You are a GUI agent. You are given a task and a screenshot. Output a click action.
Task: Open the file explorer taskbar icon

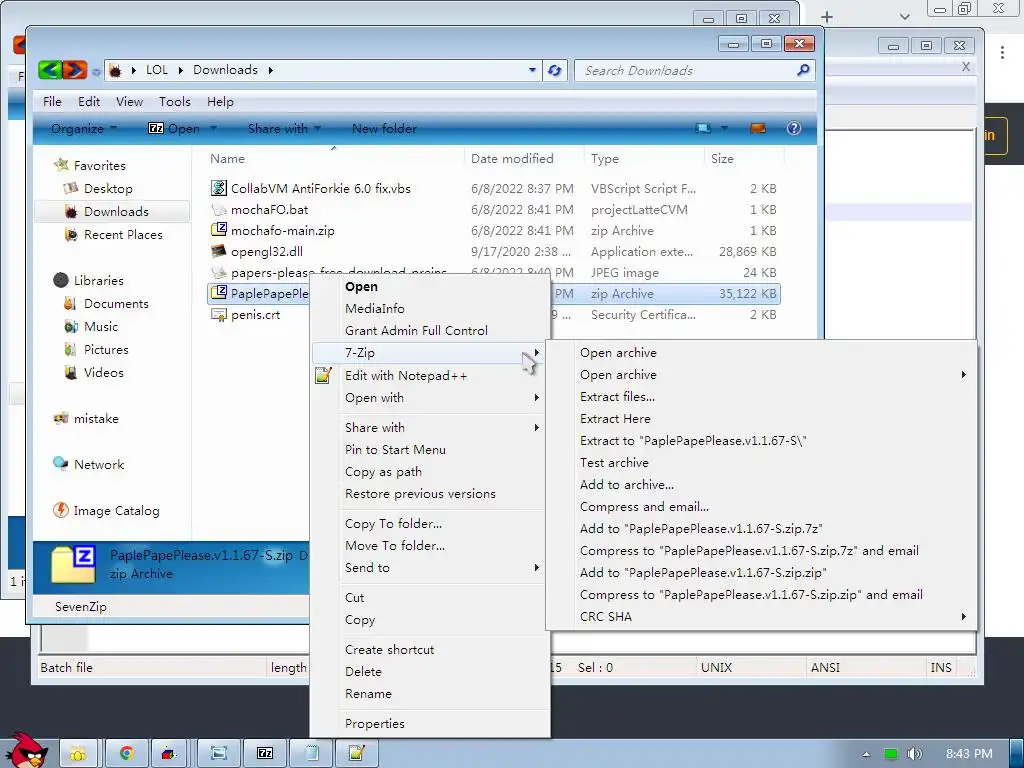78,754
